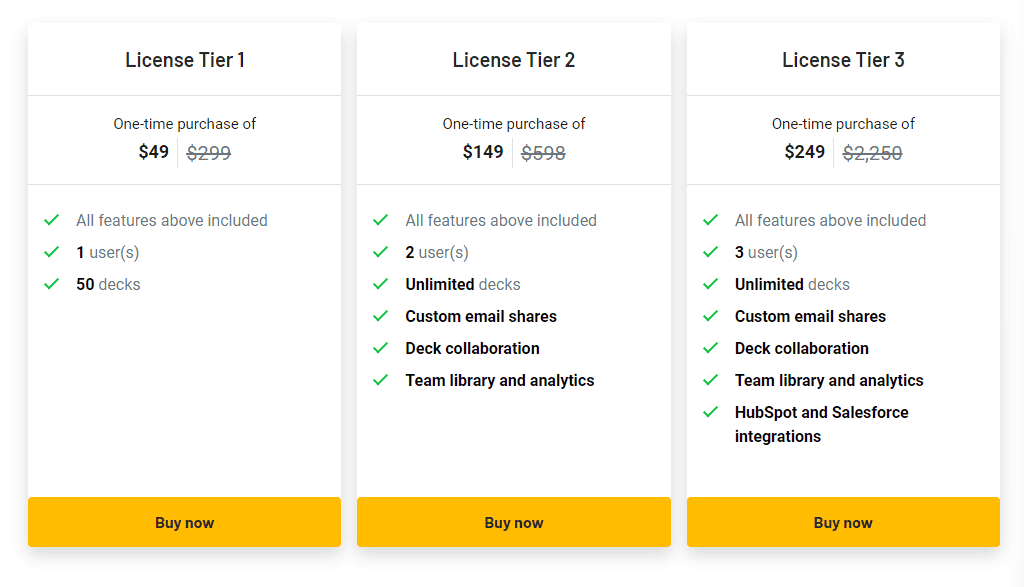This screenshot has height=587, width=1024.
Task: Click Tier 2 'Unlimited decks' feature text
Action: click(462, 284)
